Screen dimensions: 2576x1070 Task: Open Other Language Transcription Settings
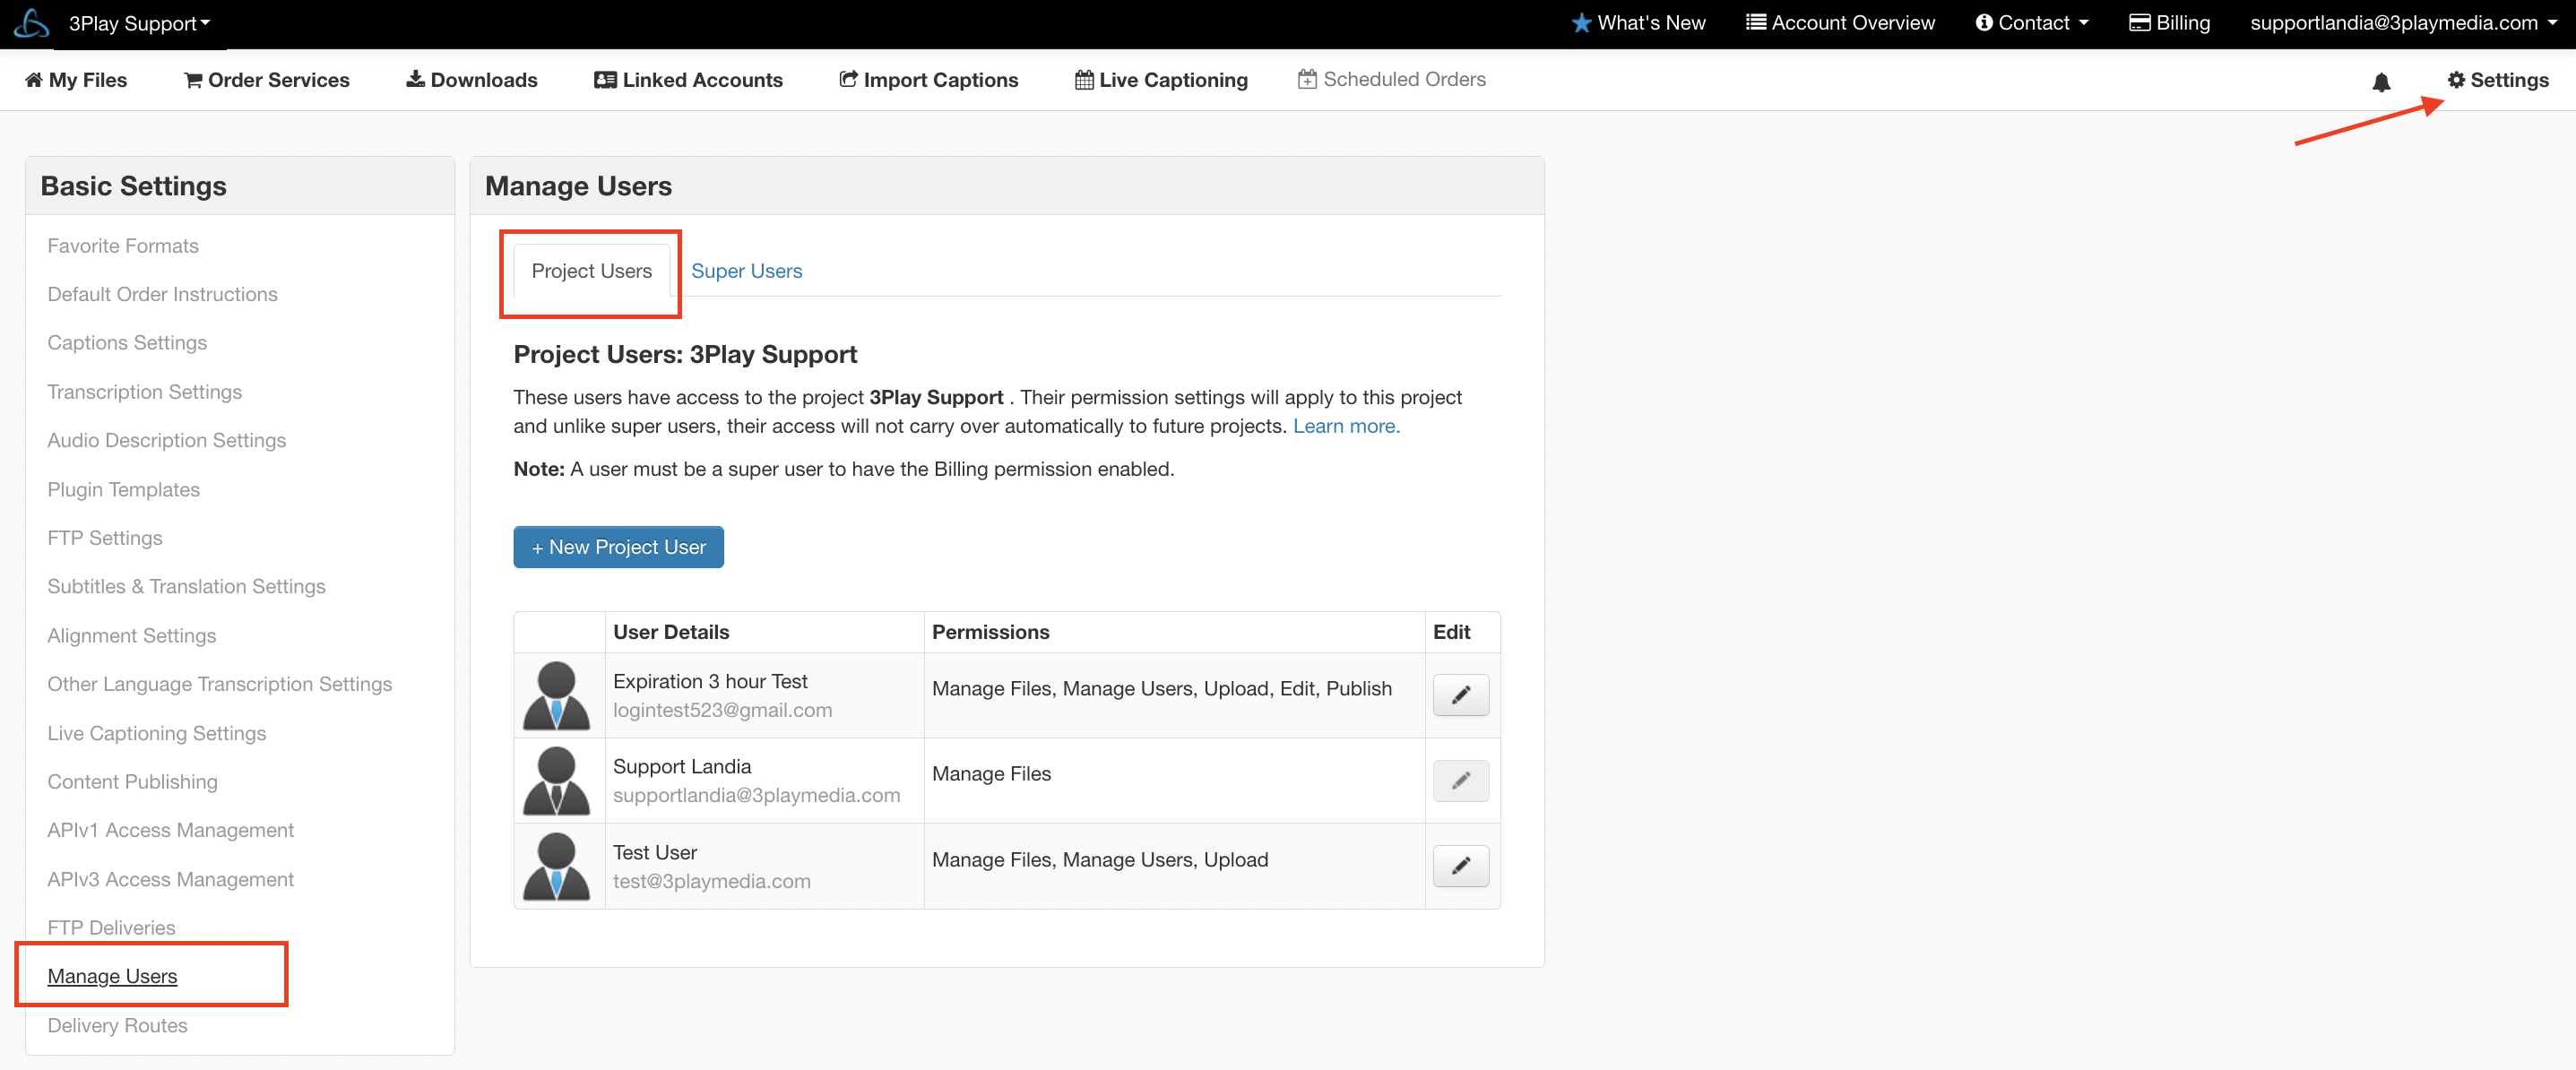219,684
